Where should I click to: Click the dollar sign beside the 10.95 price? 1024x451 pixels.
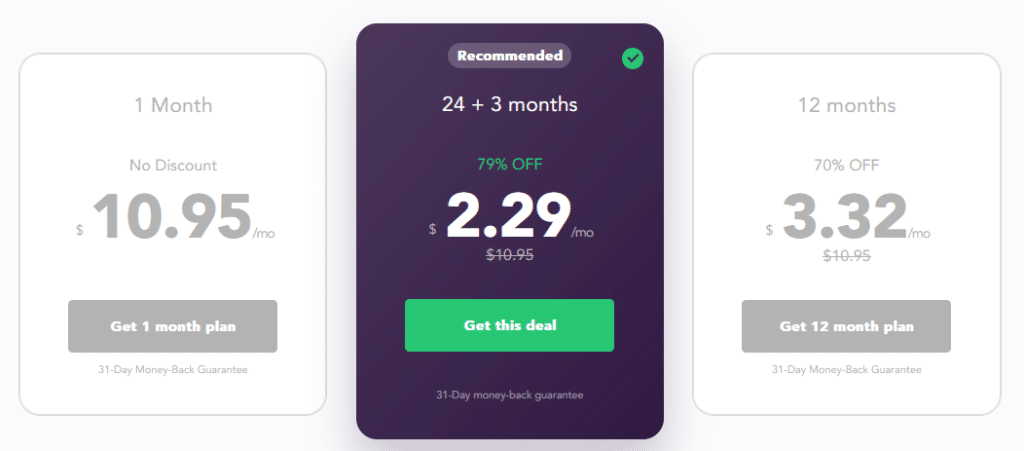point(80,231)
